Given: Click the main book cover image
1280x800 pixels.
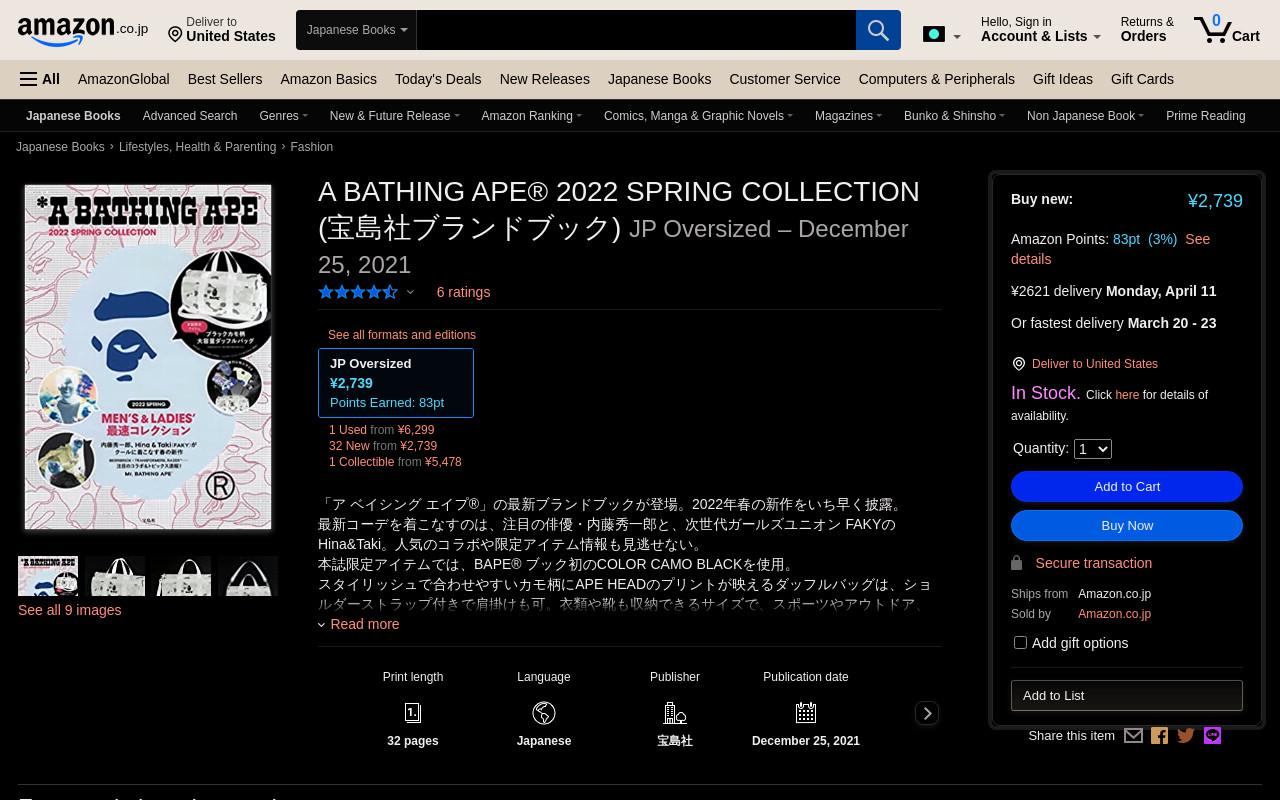Looking at the screenshot, I should click(x=148, y=357).
